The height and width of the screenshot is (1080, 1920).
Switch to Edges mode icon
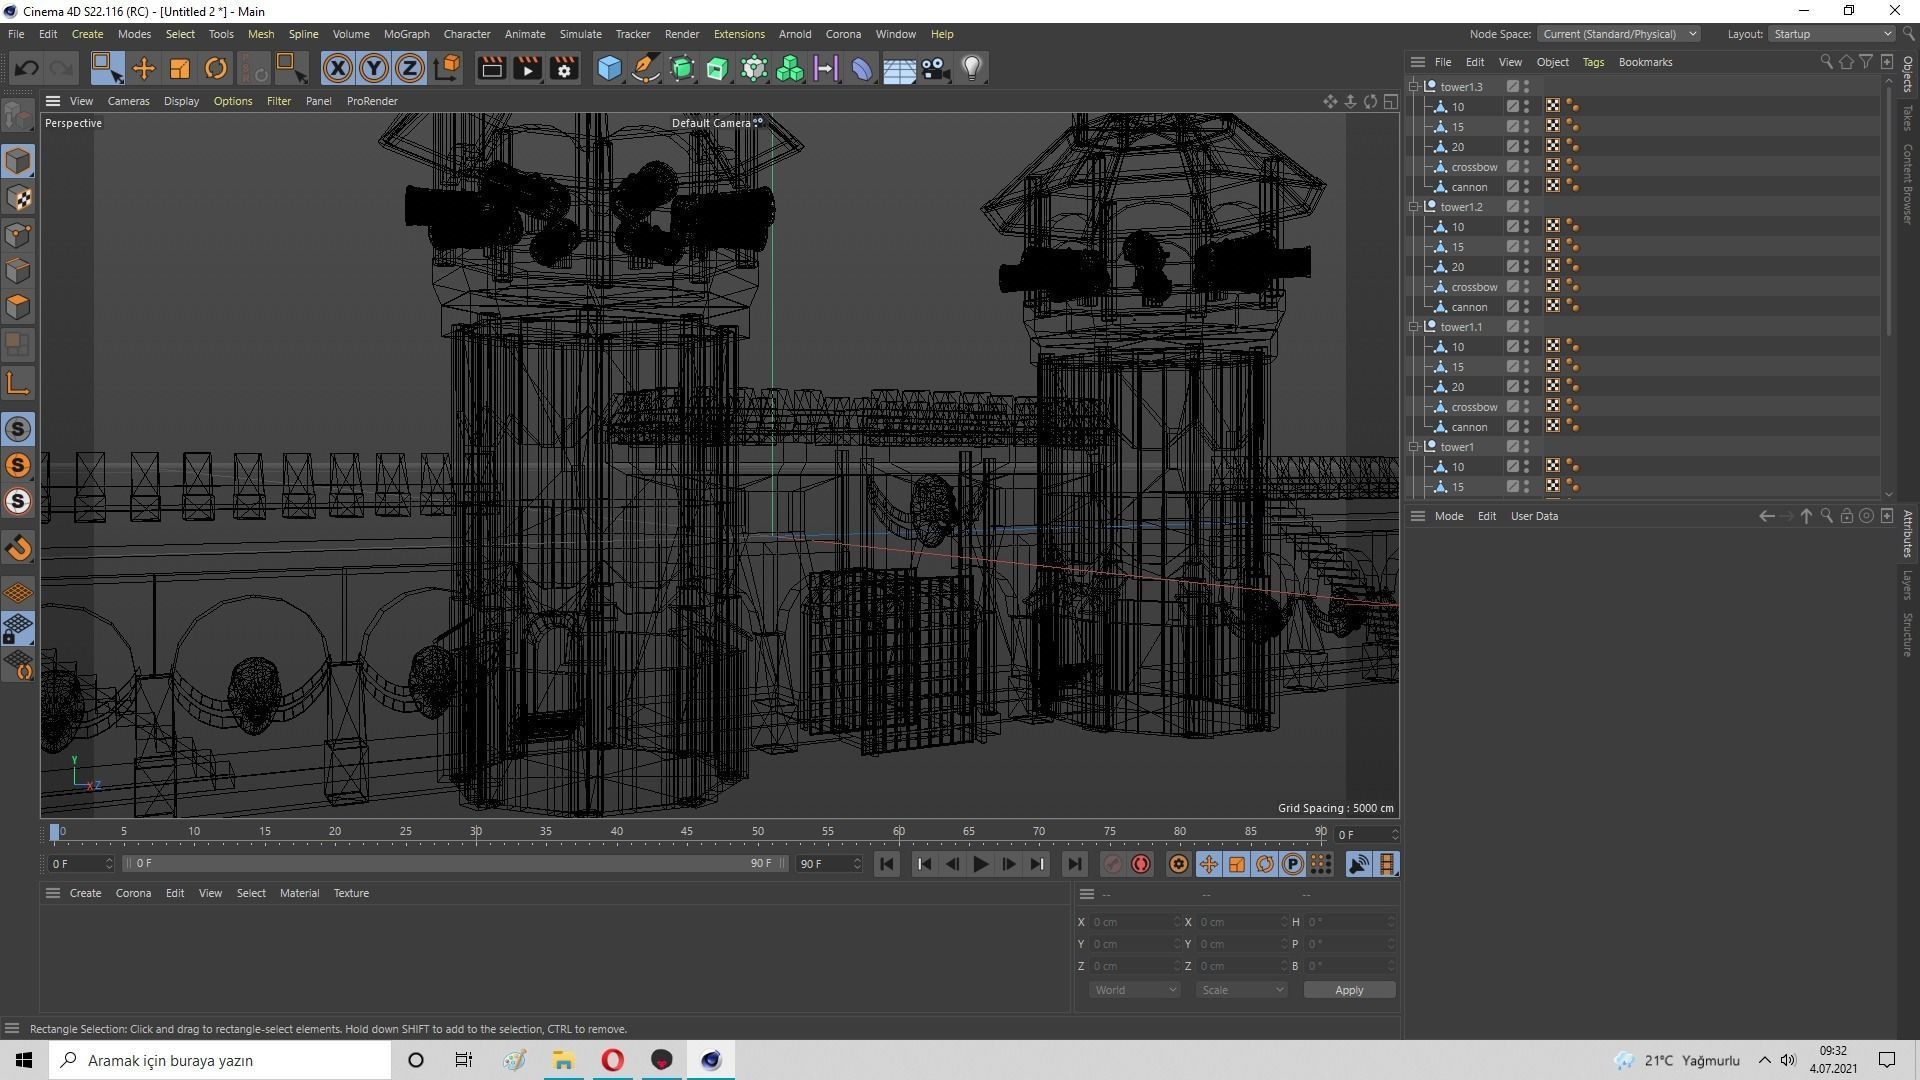point(18,271)
